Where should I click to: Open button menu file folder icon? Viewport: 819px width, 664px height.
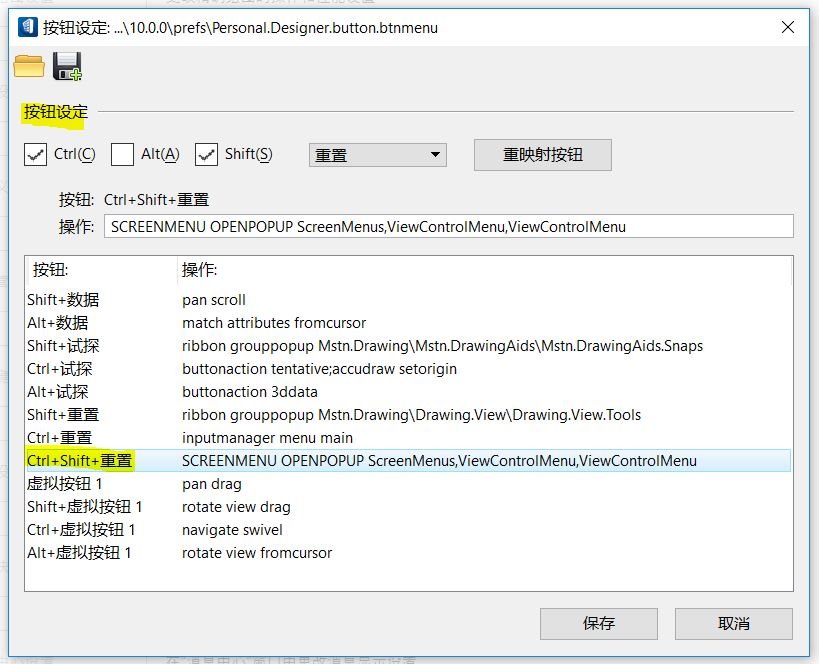29,66
